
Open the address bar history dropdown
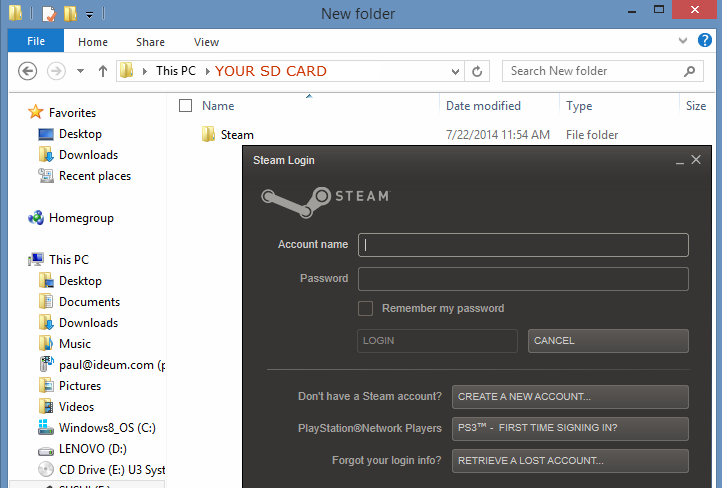(455, 71)
